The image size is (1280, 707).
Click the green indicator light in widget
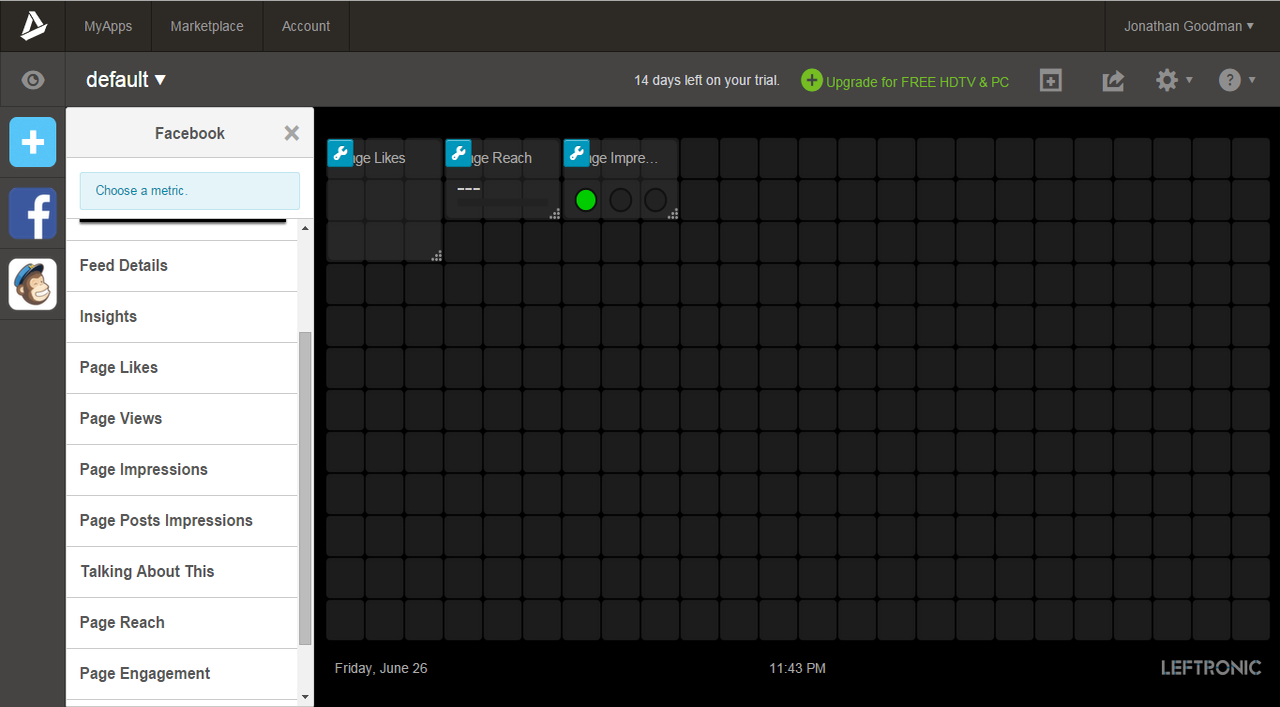[586, 200]
